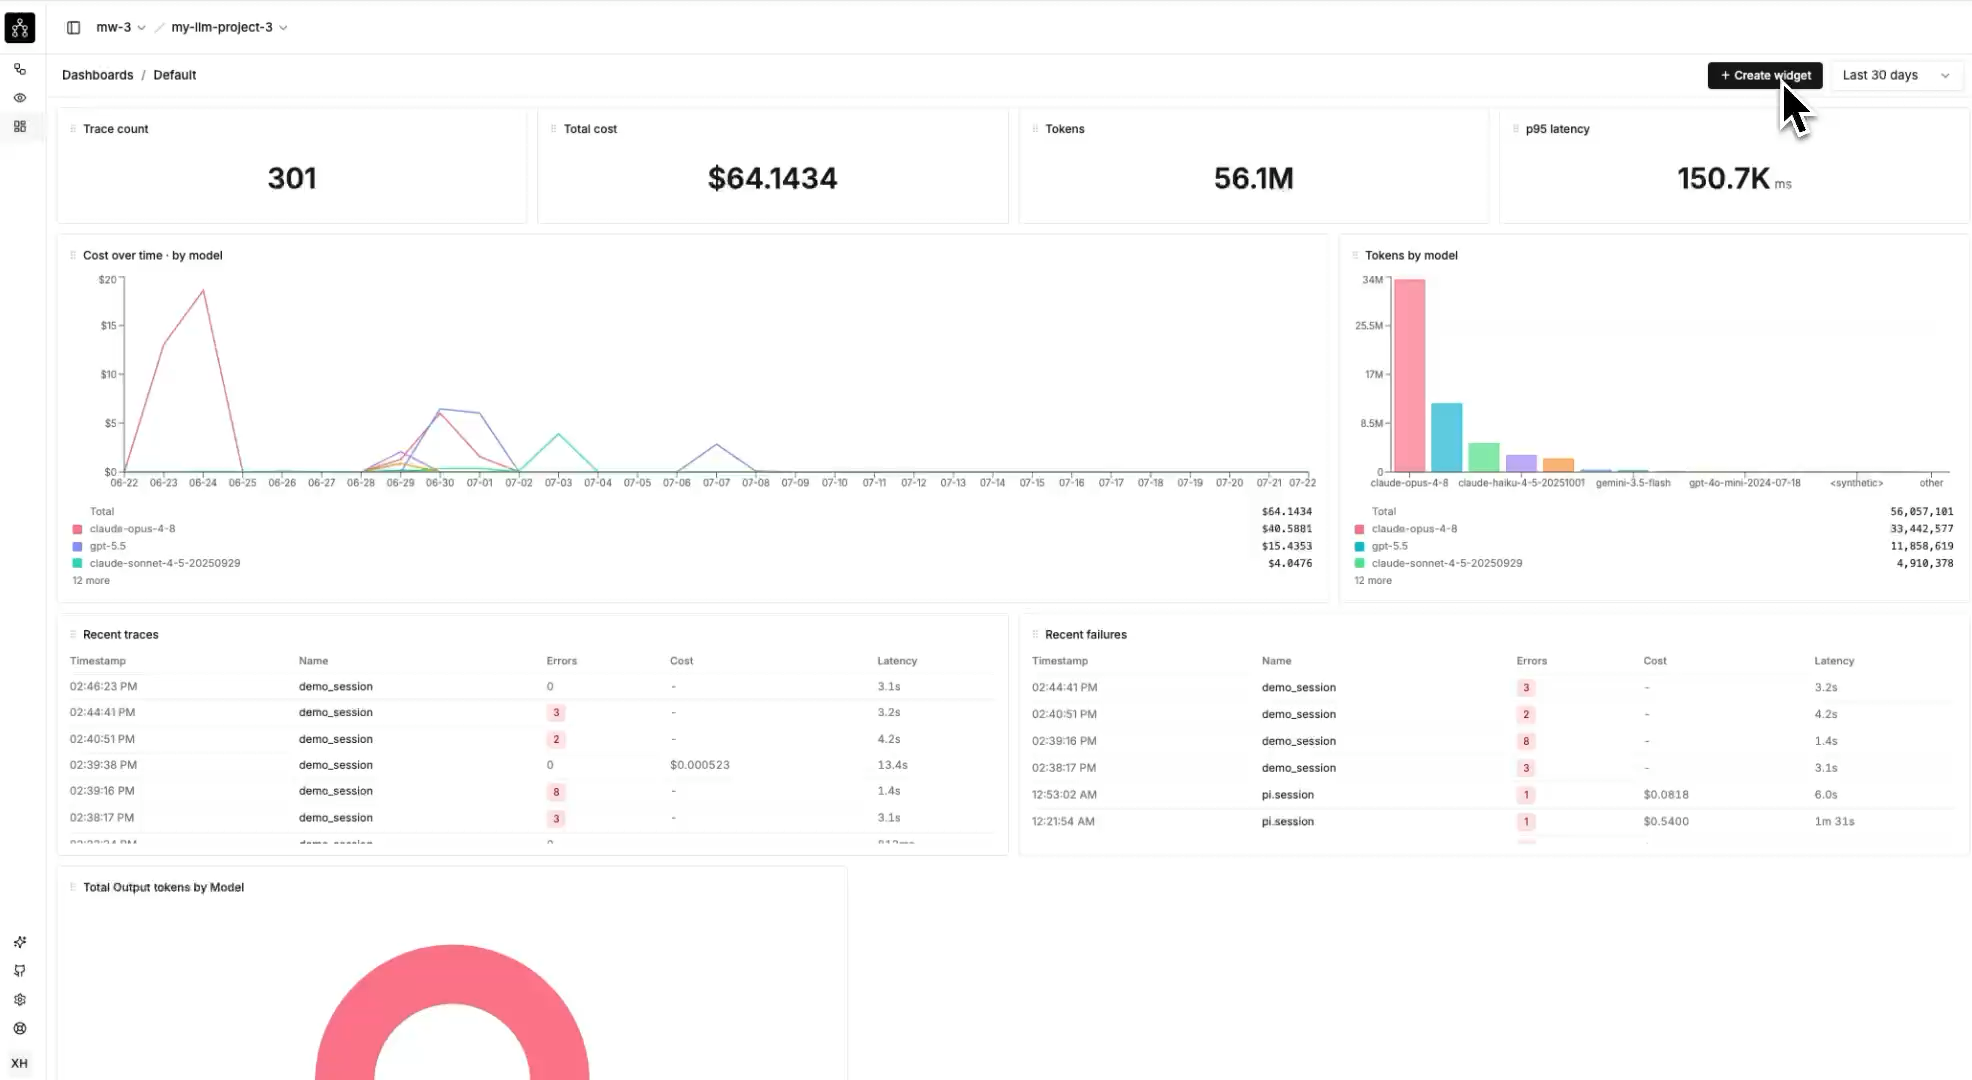Click claude-opus-4-8 swatch in Tokens by model legend
The width and height of the screenshot is (1972, 1080).
point(1359,529)
